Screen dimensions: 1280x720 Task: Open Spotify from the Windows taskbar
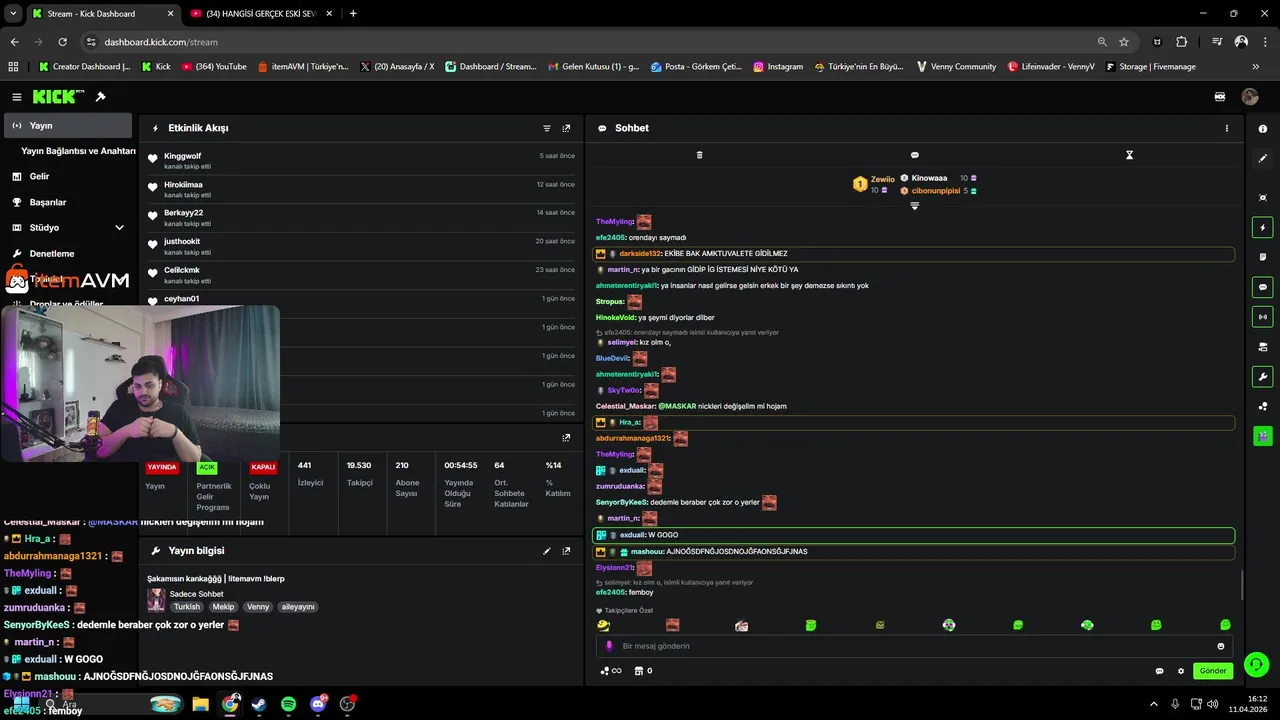click(288, 704)
